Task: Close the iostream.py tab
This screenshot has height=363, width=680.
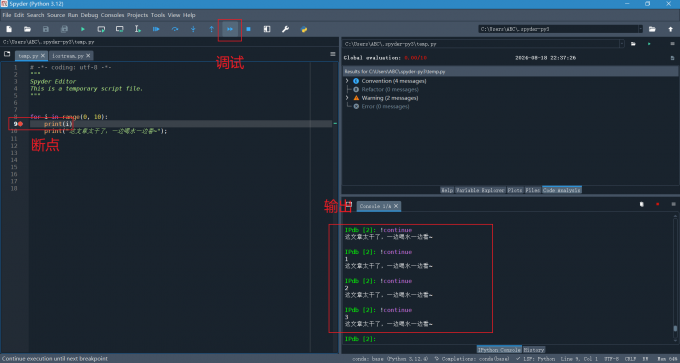Action: tap(88, 56)
